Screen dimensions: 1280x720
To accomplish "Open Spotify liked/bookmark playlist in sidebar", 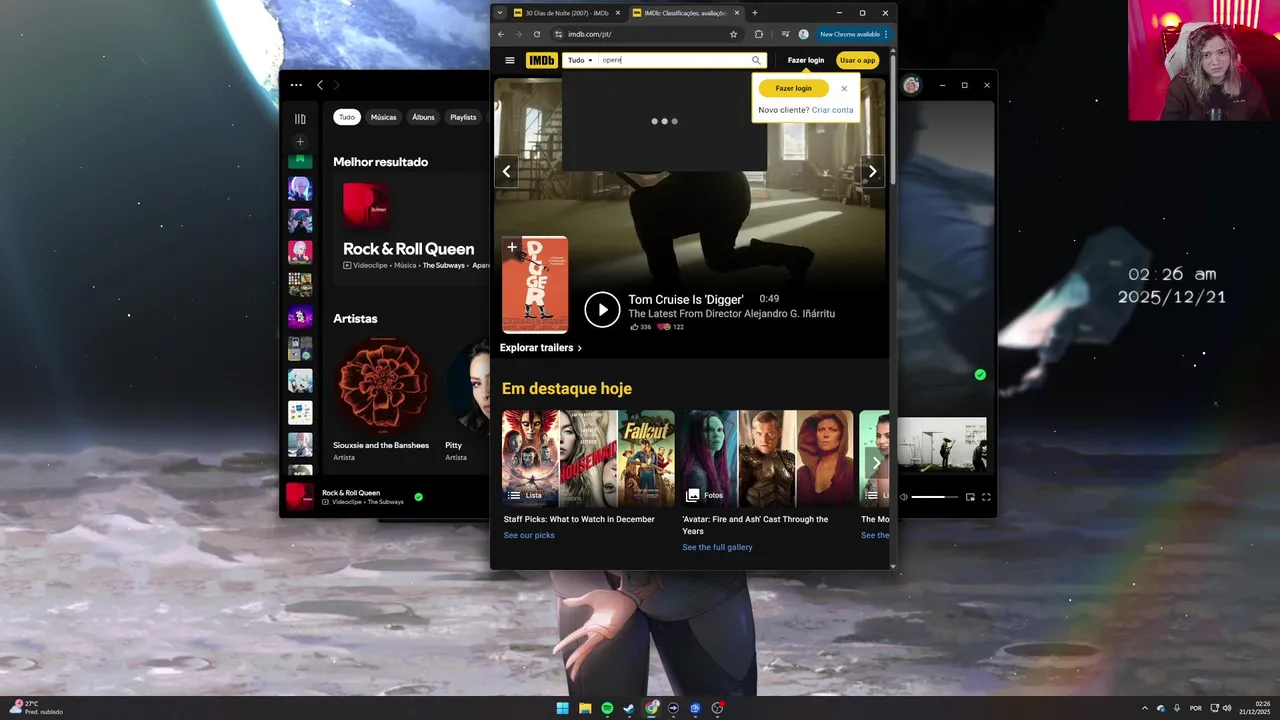I will [300, 160].
